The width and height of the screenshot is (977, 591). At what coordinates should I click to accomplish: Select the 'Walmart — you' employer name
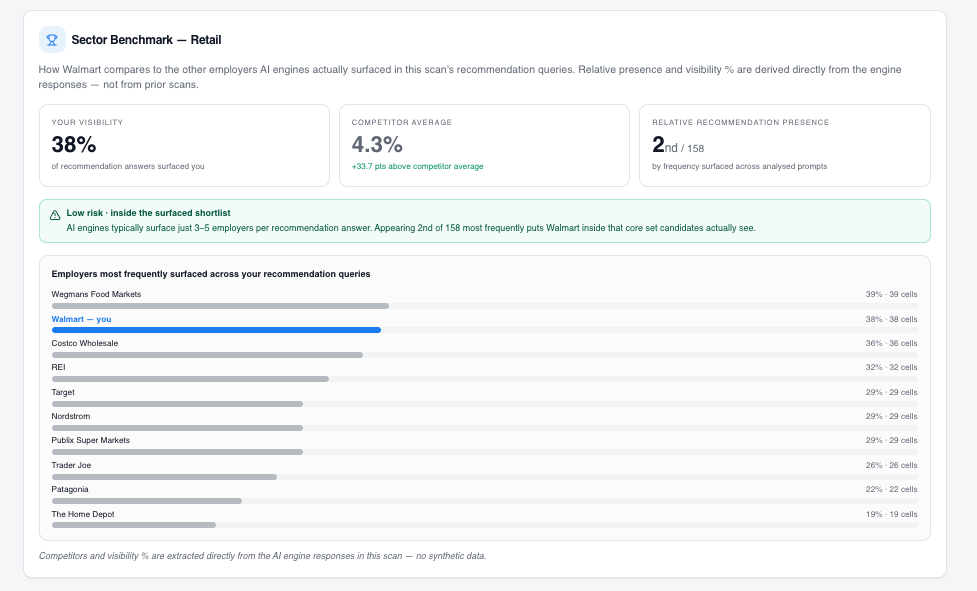point(82,319)
